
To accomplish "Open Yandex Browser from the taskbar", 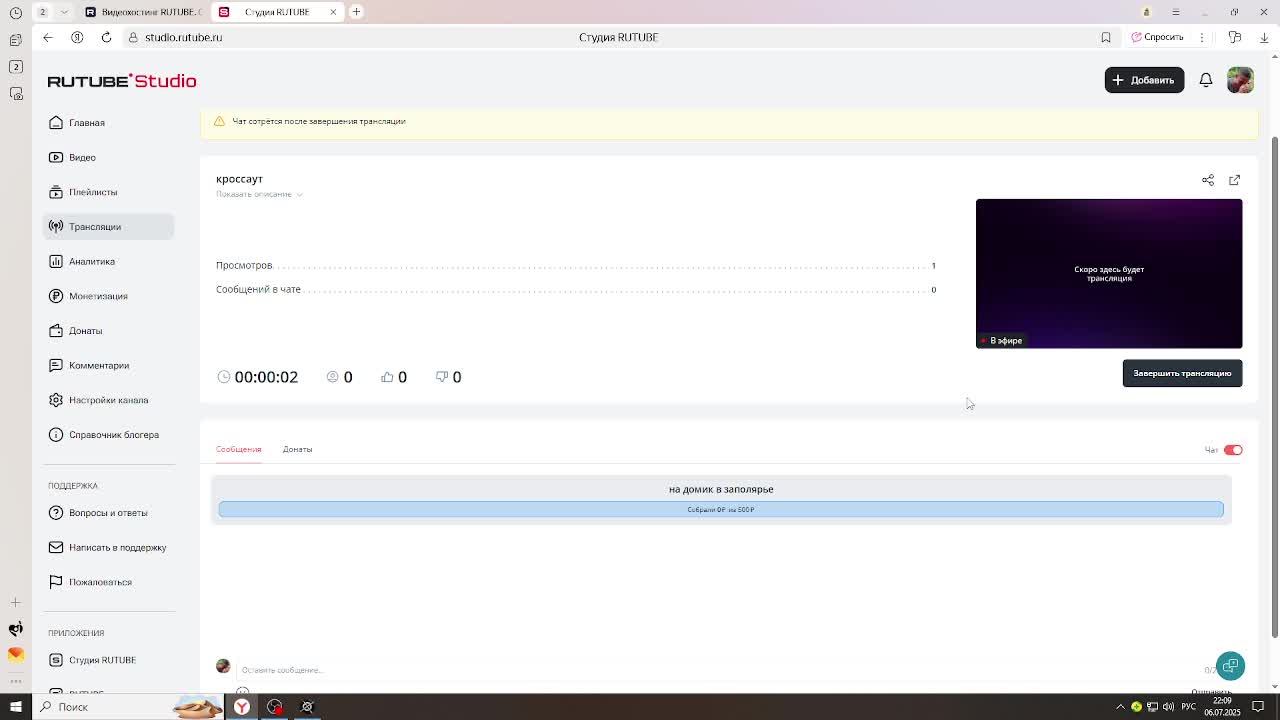I will [242, 707].
